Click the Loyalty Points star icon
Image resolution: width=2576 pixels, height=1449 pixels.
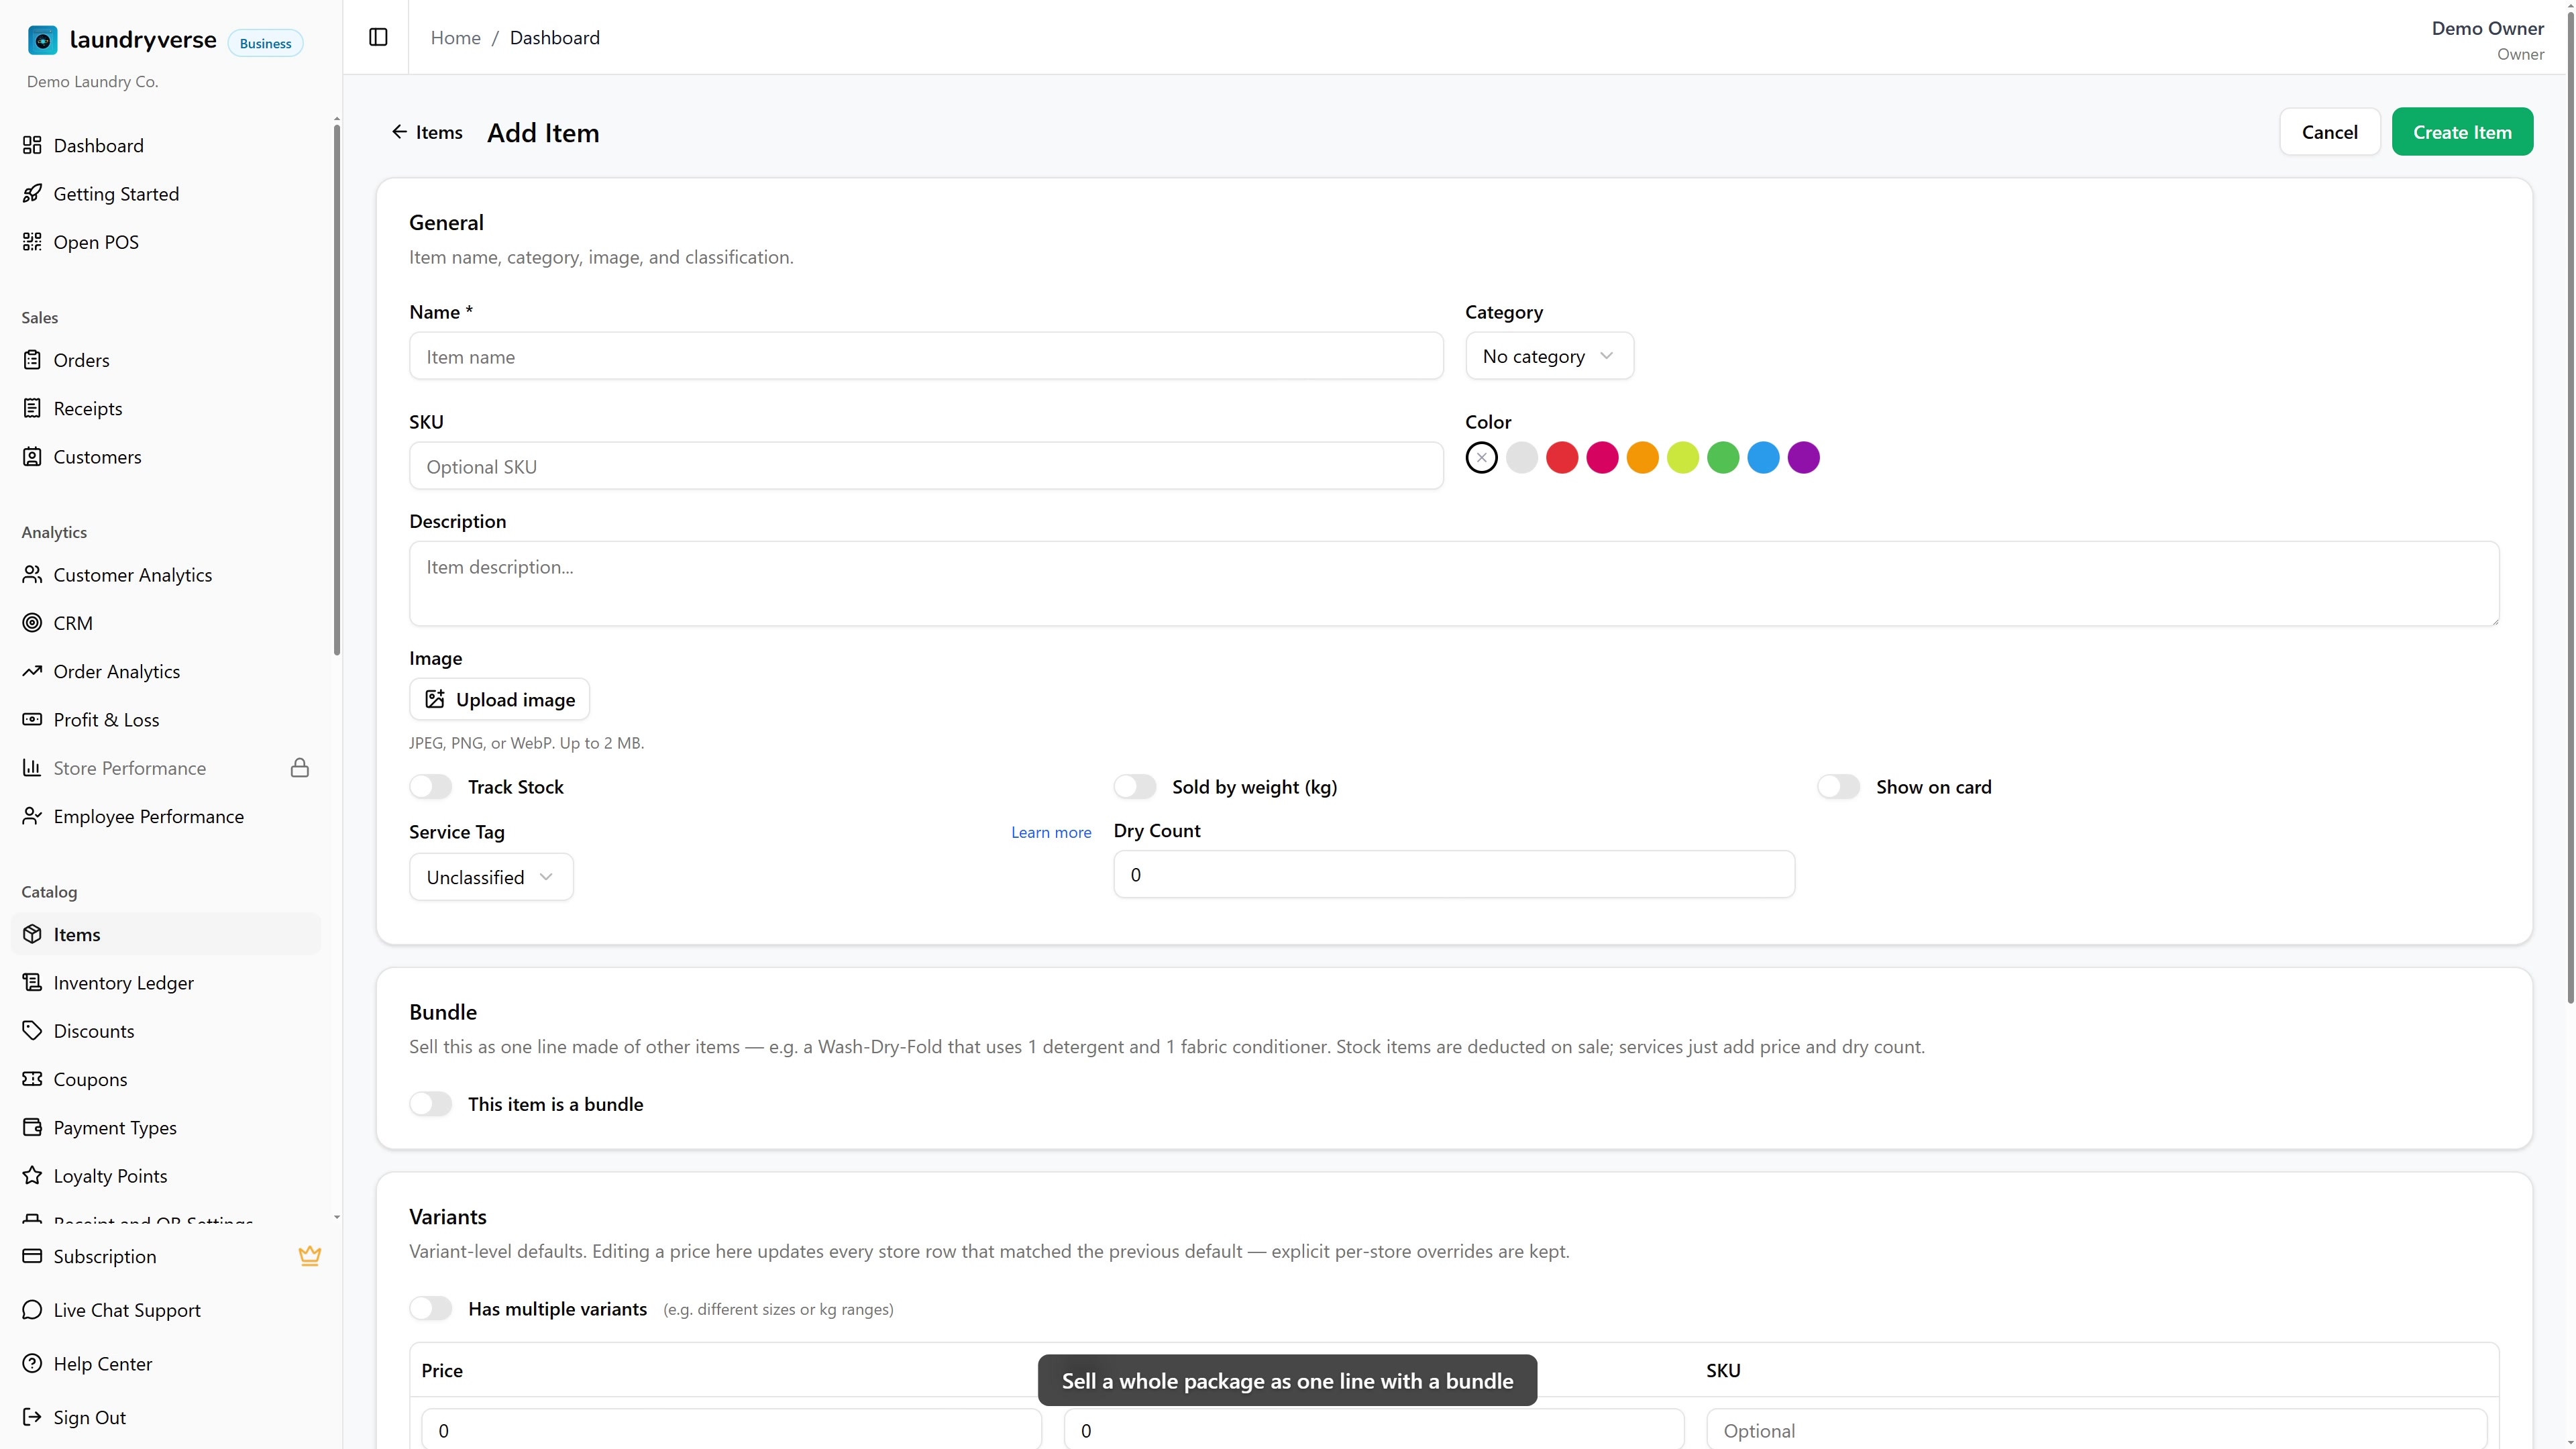coord(32,1175)
